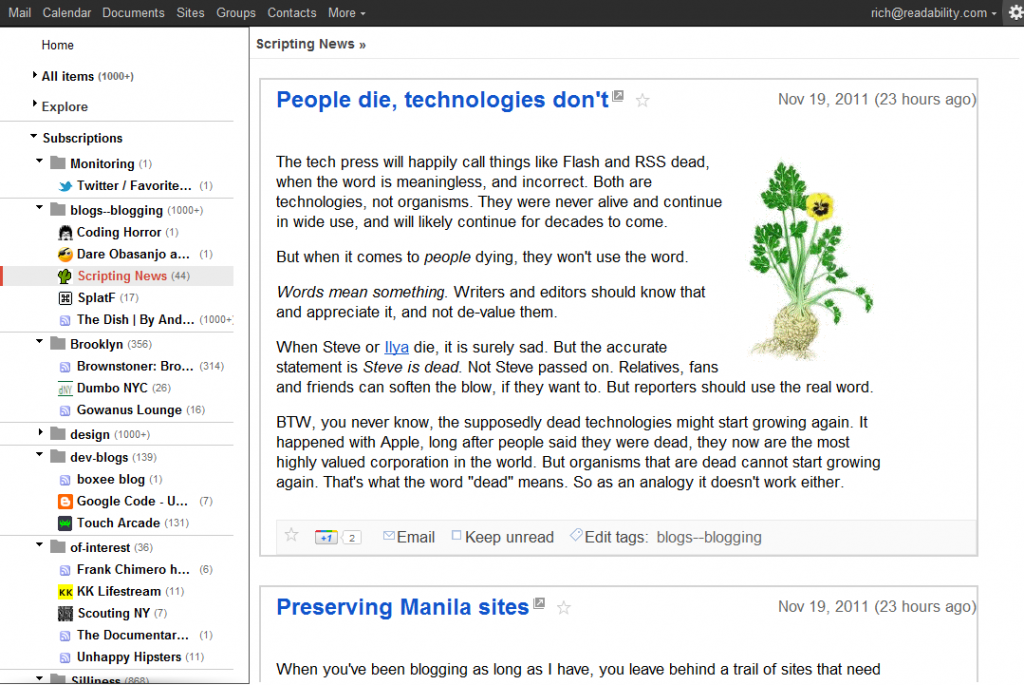Collapse the Monitoring folder
Screen dimensions: 1024x685
tap(39, 160)
